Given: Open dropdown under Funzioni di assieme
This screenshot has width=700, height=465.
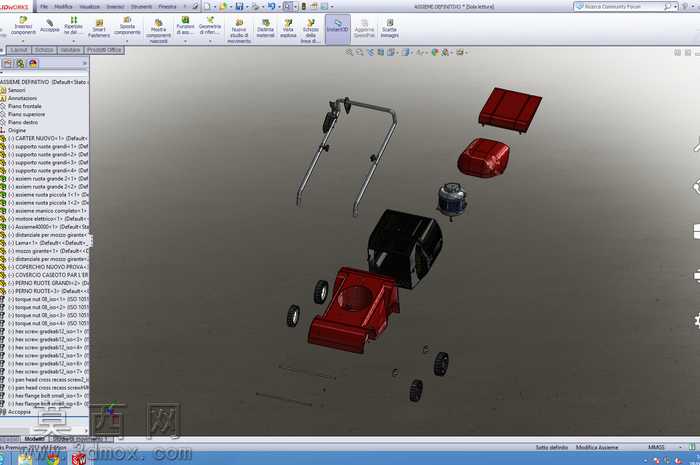Looking at the screenshot, I should click(x=185, y=41).
